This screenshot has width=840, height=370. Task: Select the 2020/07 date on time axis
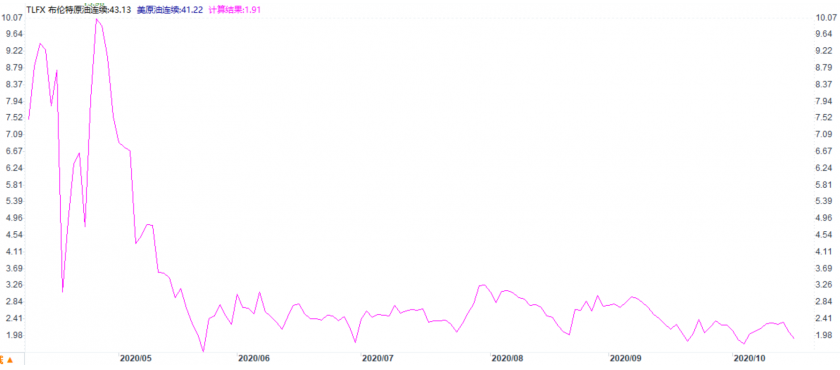(x=377, y=357)
